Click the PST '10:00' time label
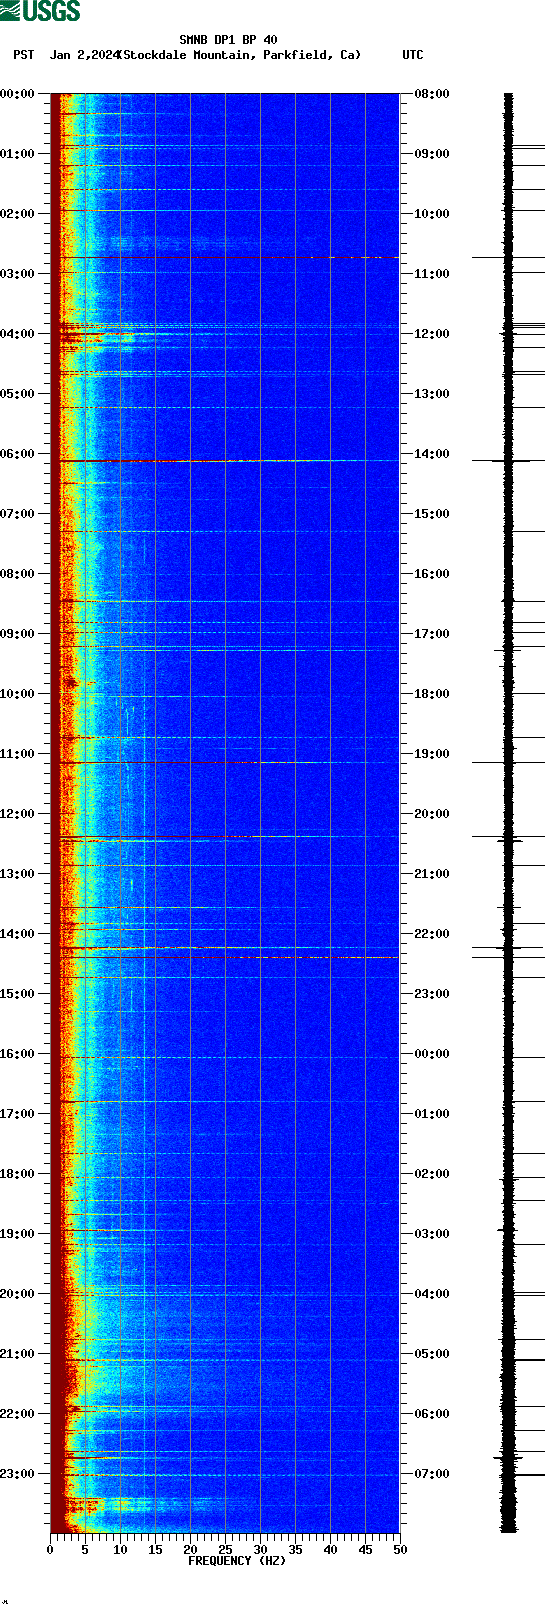The image size is (552, 1613). tap(18, 694)
